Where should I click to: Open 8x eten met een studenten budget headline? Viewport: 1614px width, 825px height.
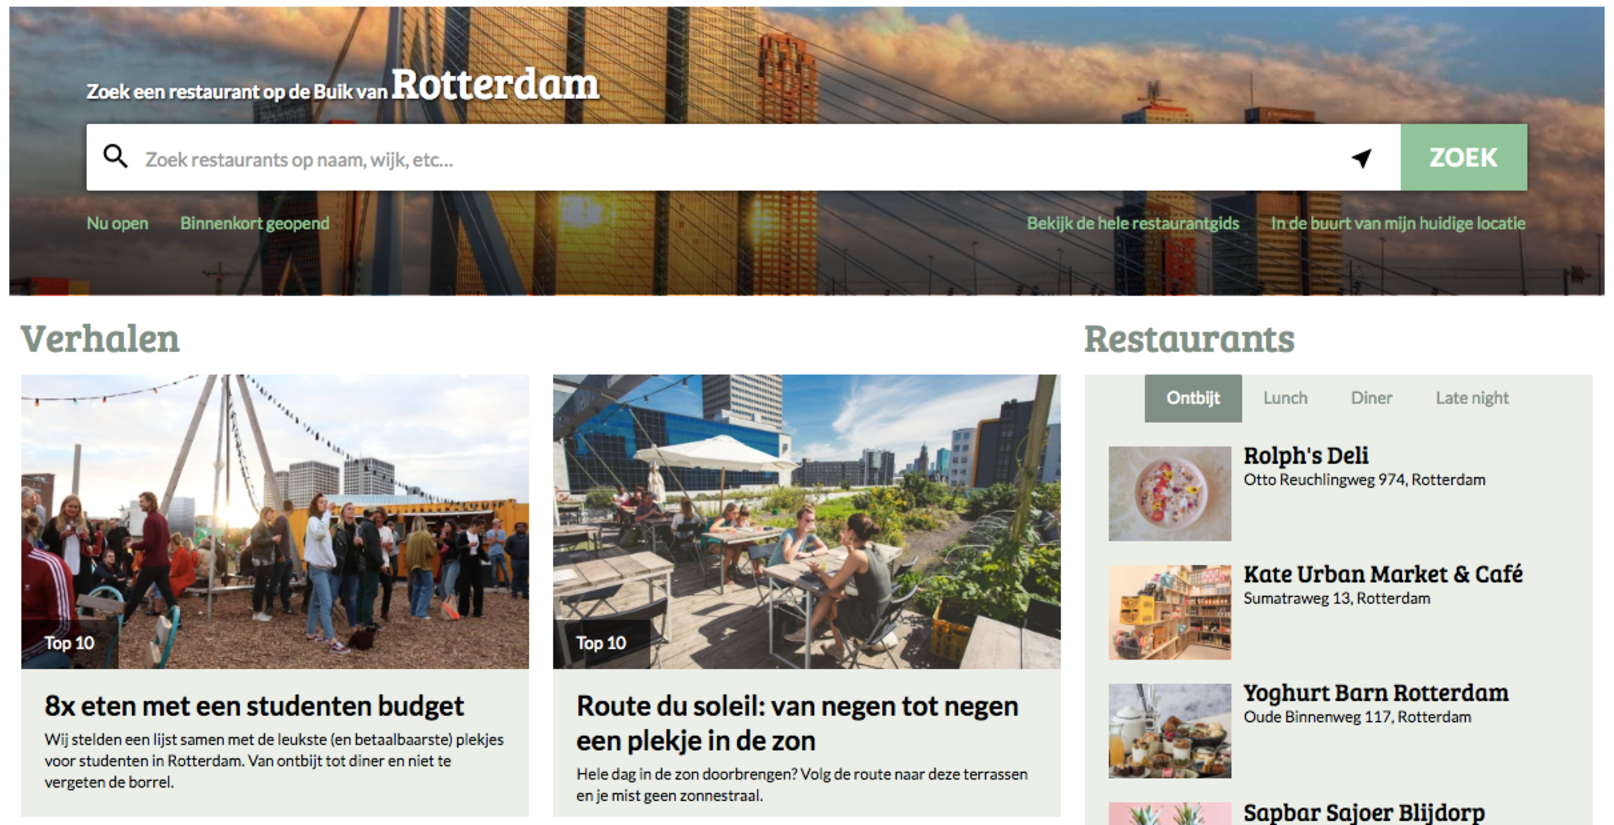[x=254, y=706]
